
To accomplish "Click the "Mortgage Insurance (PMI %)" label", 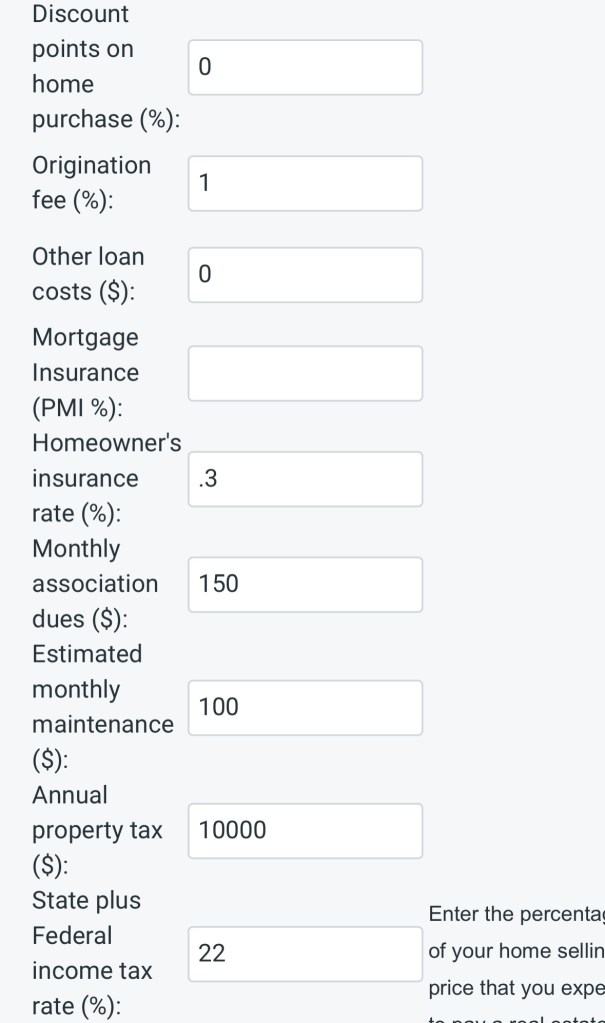I will coord(86,373).
